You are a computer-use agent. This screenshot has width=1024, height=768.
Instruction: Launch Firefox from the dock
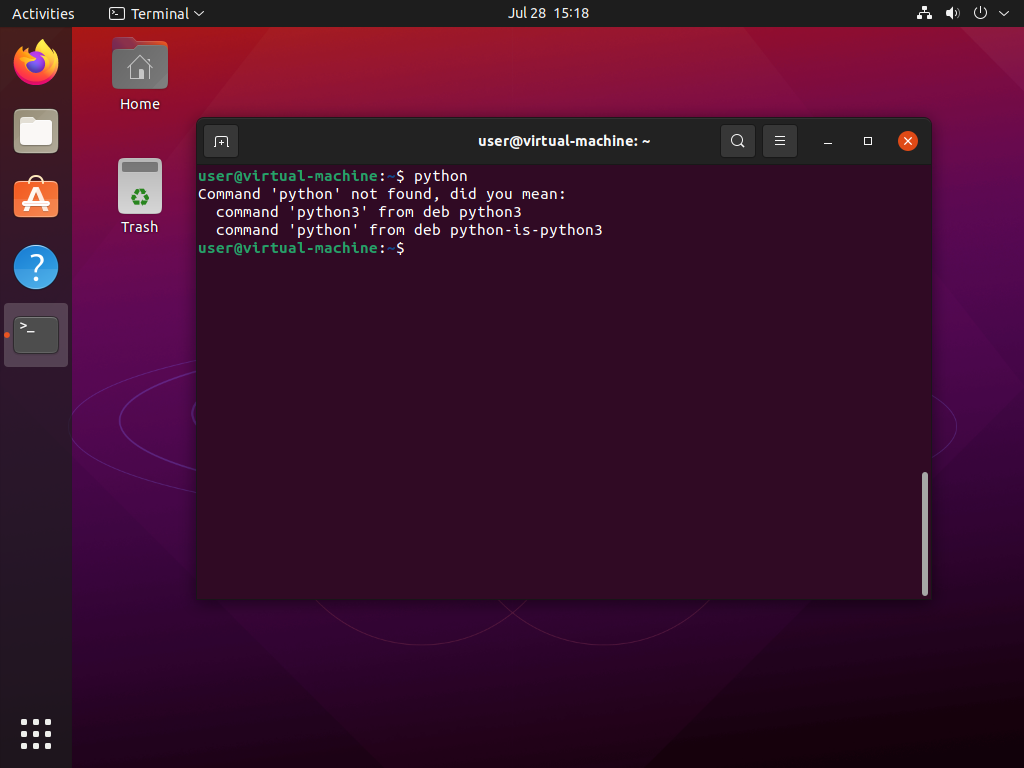coord(36,63)
